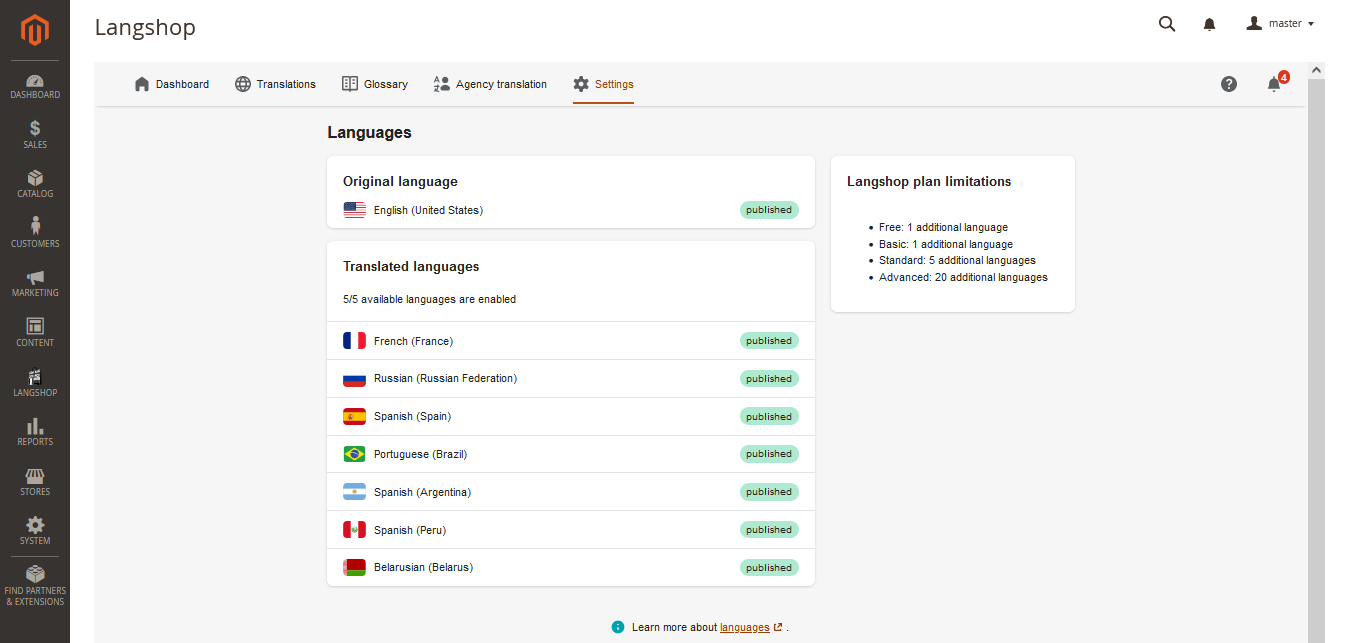Select the Spanish (Peru) language row
The height and width of the screenshot is (643, 1348).
[x=571, y=530]
